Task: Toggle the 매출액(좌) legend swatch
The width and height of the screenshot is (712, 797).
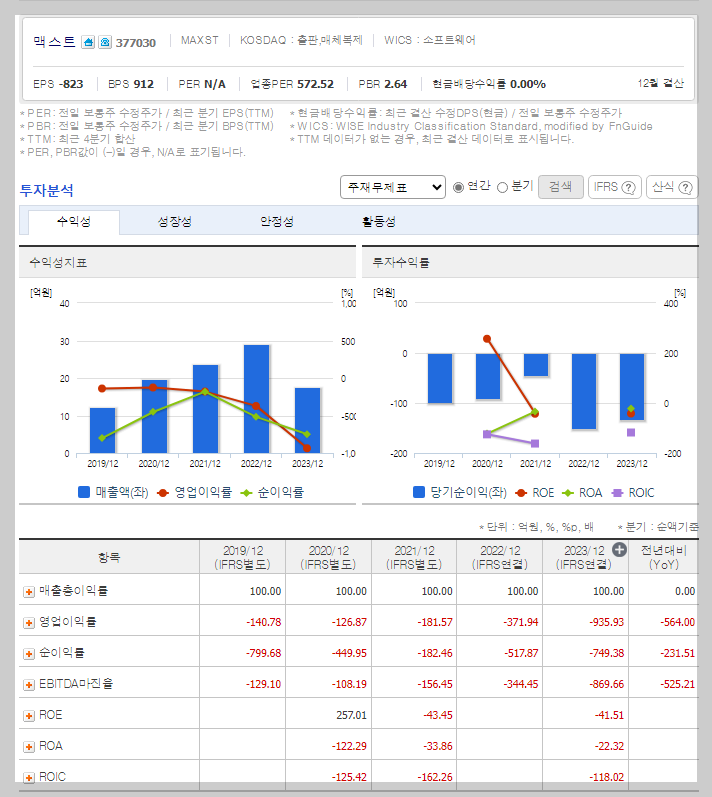Action: click(84, 492)
